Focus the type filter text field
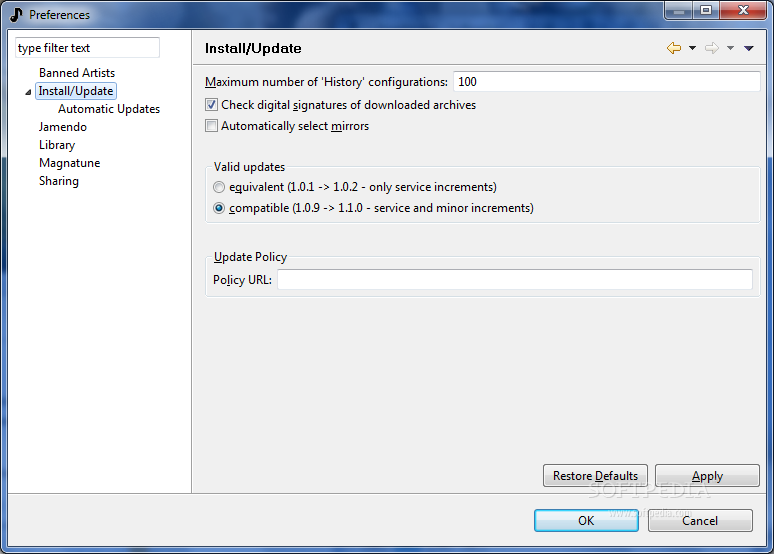This screenshot has height=554, width=774. pyautogui.click(x=87, y=48)
